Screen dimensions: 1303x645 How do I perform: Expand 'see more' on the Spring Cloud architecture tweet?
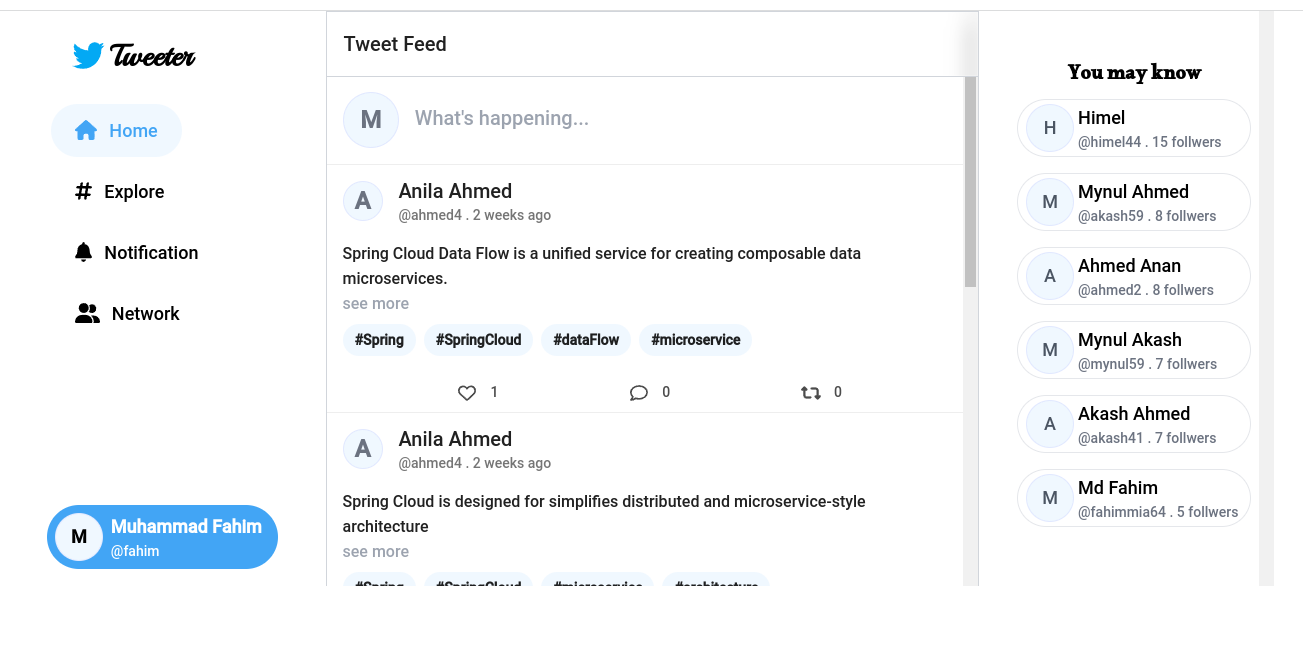pyautogui.click(x=376, y=552)
